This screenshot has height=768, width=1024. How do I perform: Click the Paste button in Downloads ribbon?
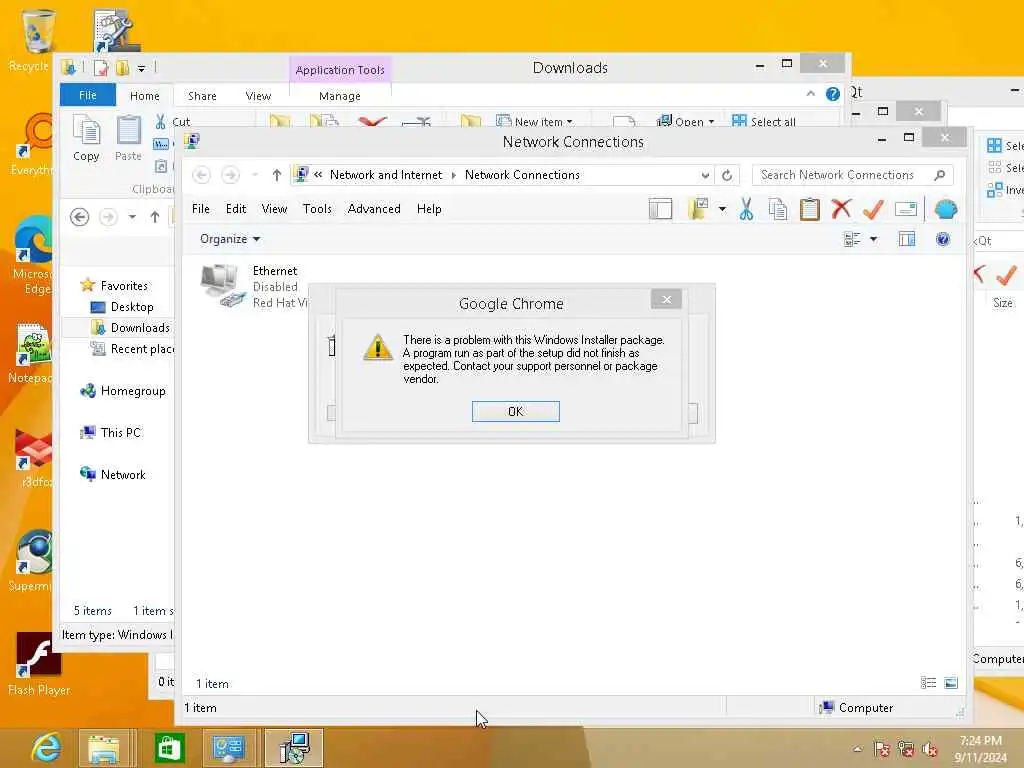[128, 138]
